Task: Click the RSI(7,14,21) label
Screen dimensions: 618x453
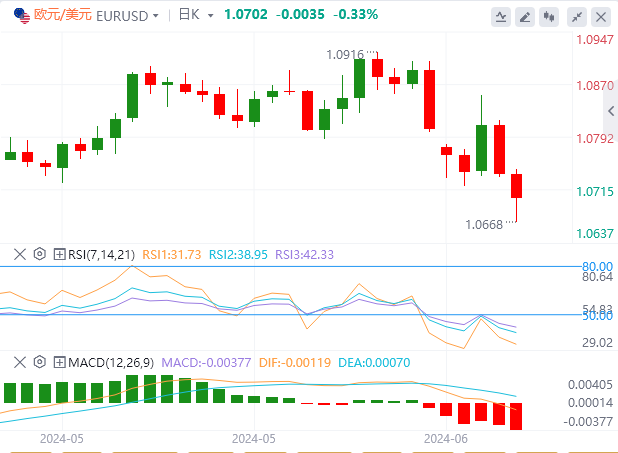Action: point(101,255)
